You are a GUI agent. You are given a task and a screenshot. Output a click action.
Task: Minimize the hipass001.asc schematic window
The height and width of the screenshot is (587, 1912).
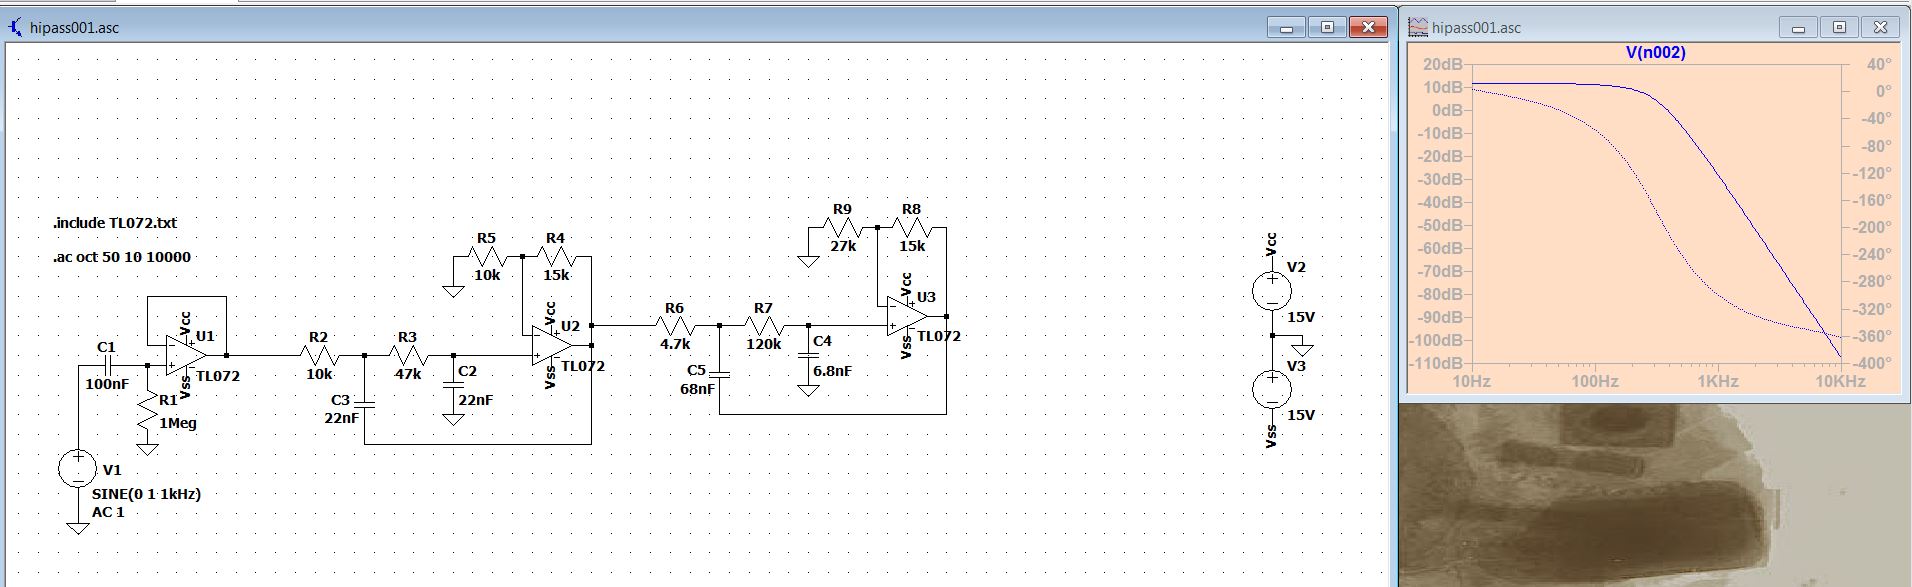[x=1286, y=28]
